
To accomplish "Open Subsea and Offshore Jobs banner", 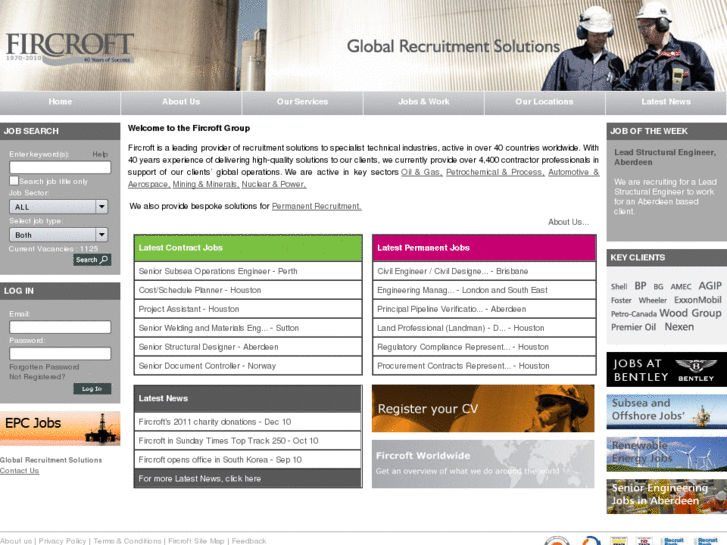I will (x=667, y=411).
